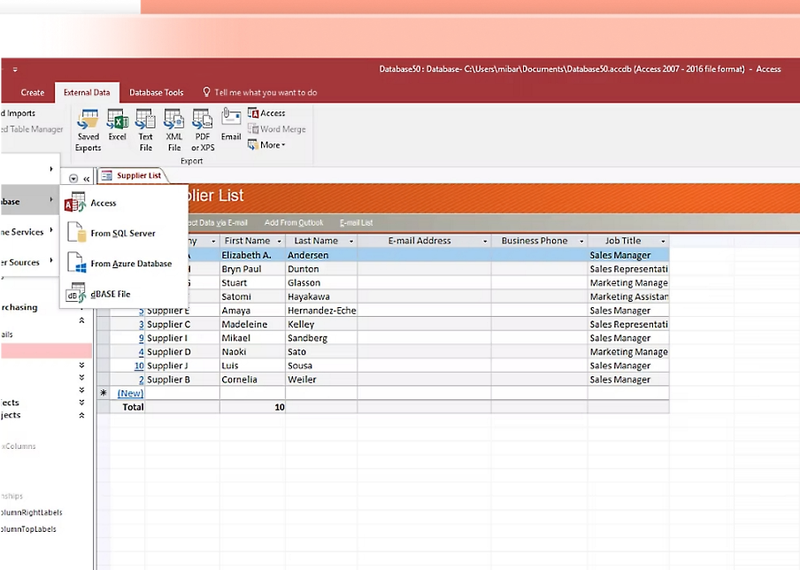Open supplier ID 9 link

pos(141,338)
